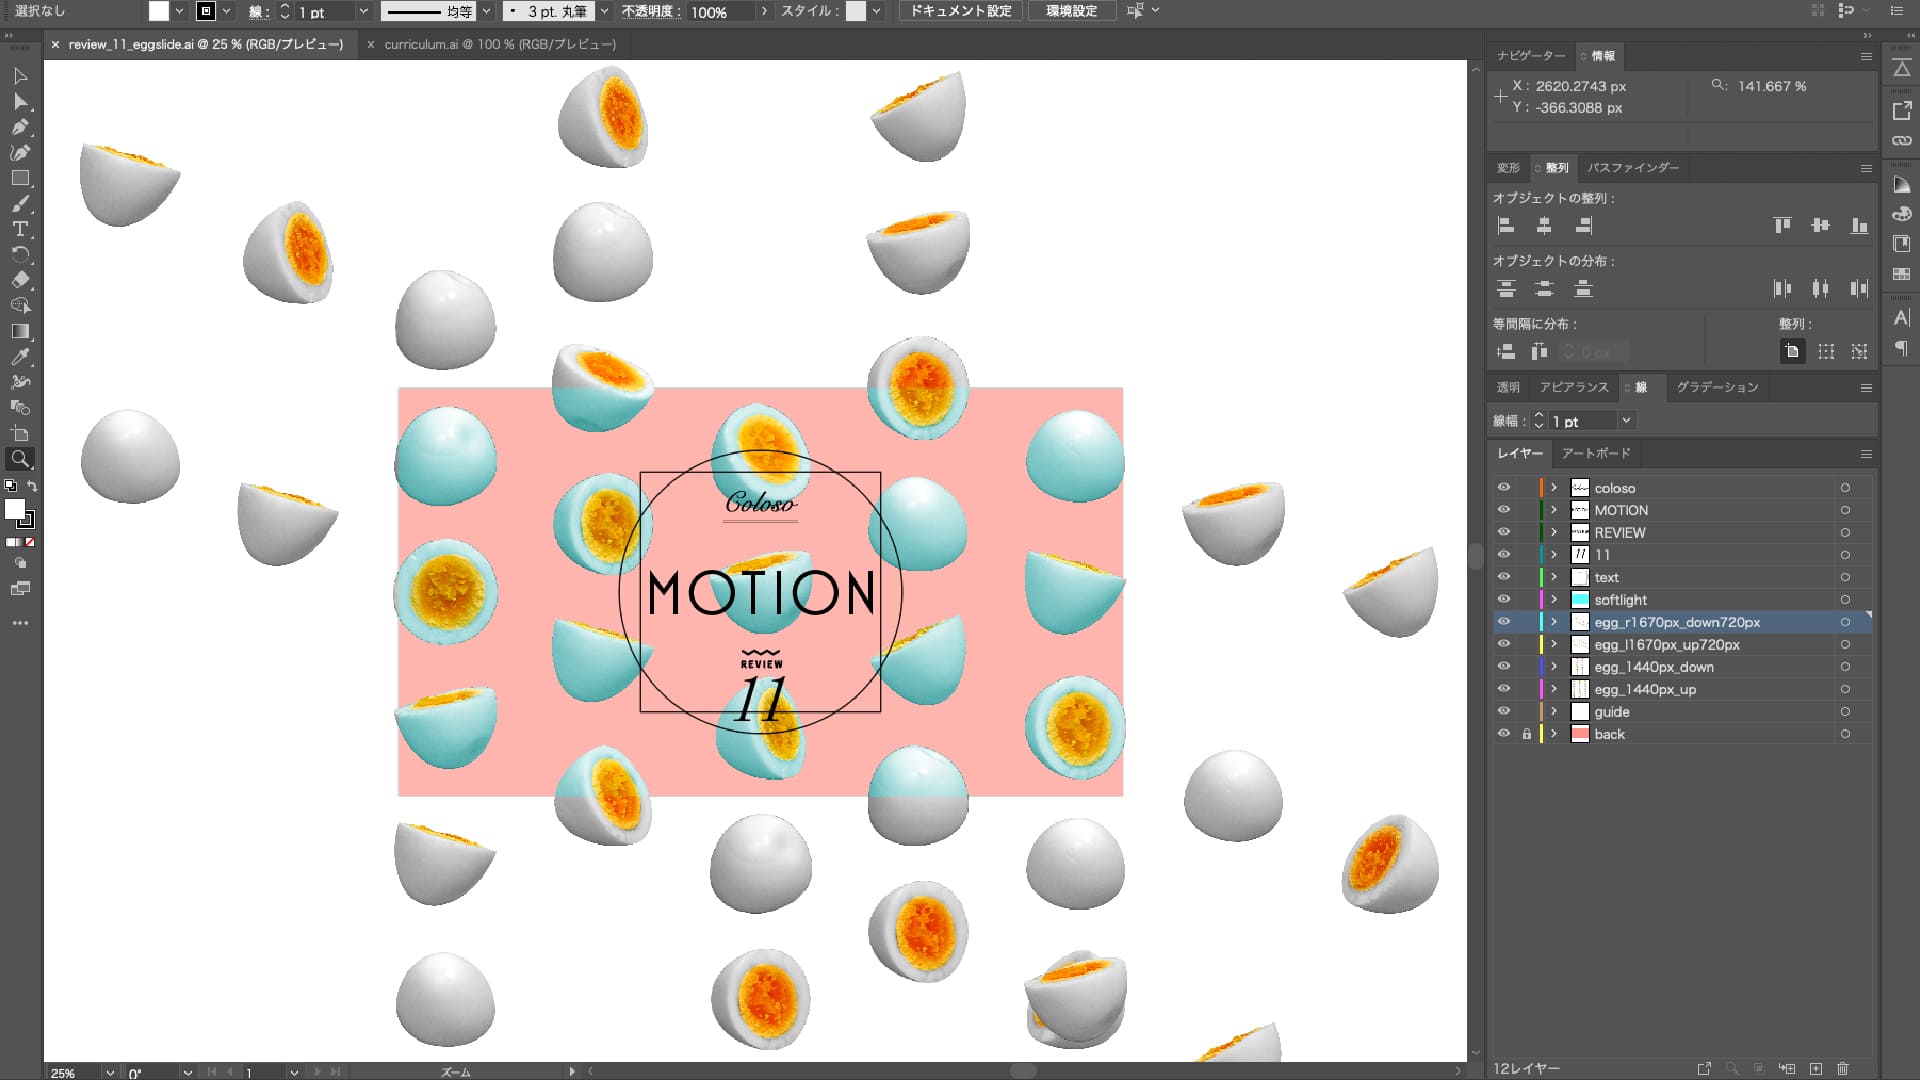Toggle visibility of the softlight layer

click(1504, 599)
